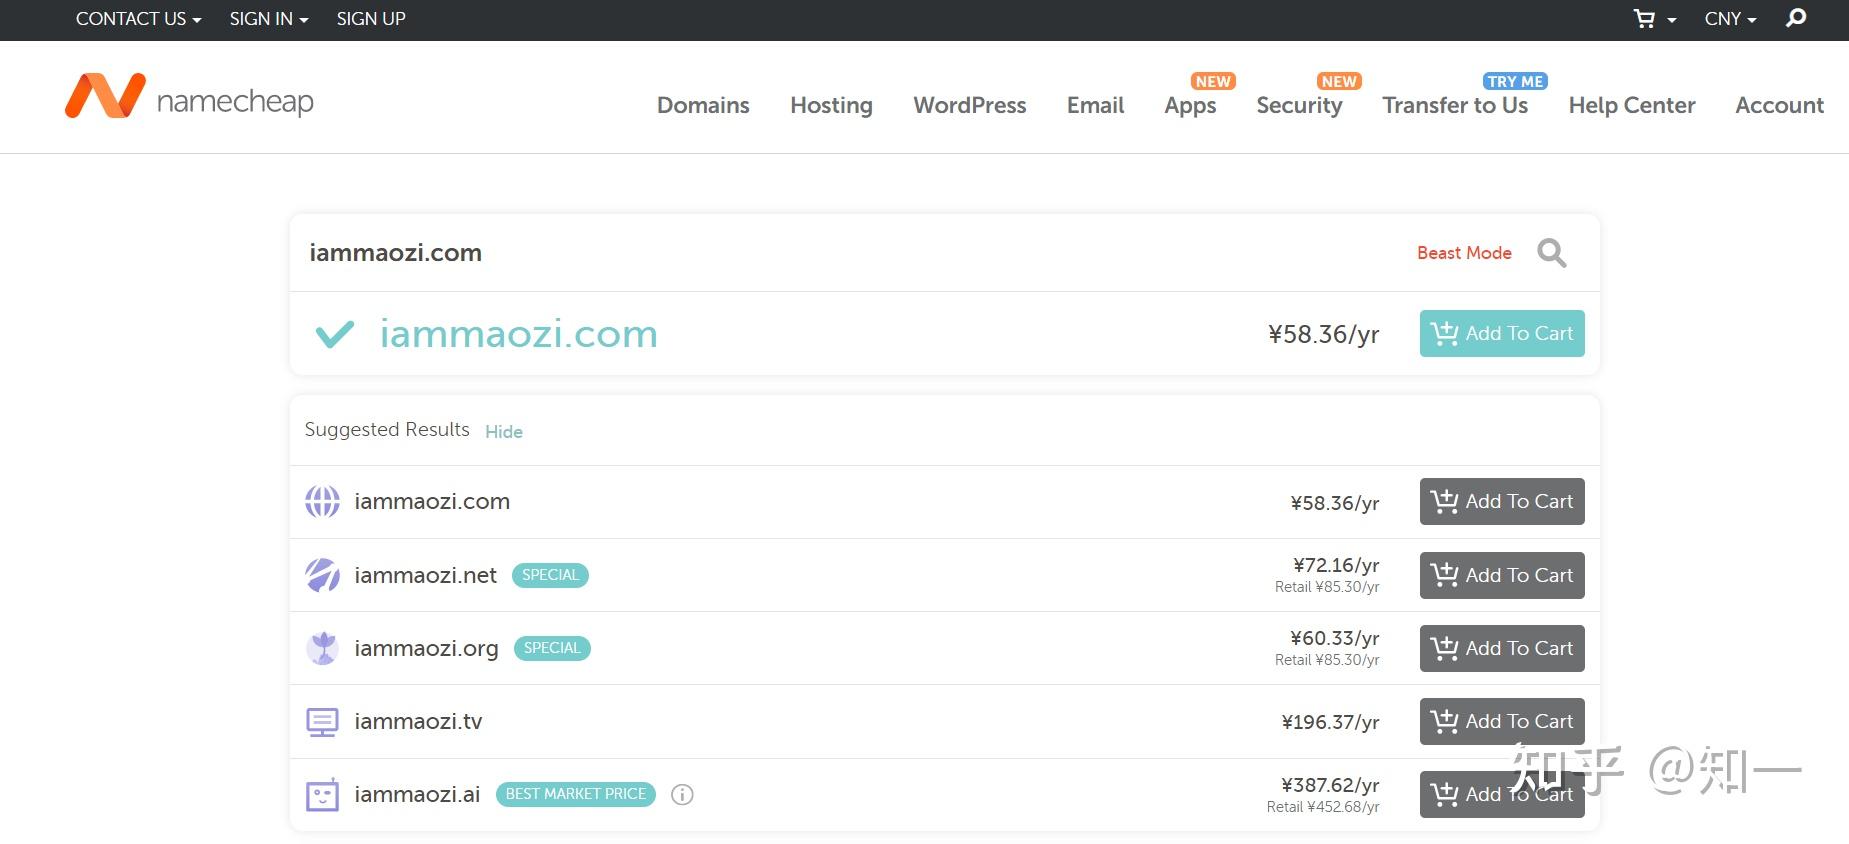This screenshot has width=1849, height=844.
Task: Click the Suggested Results heading
Action: [387, 430]
